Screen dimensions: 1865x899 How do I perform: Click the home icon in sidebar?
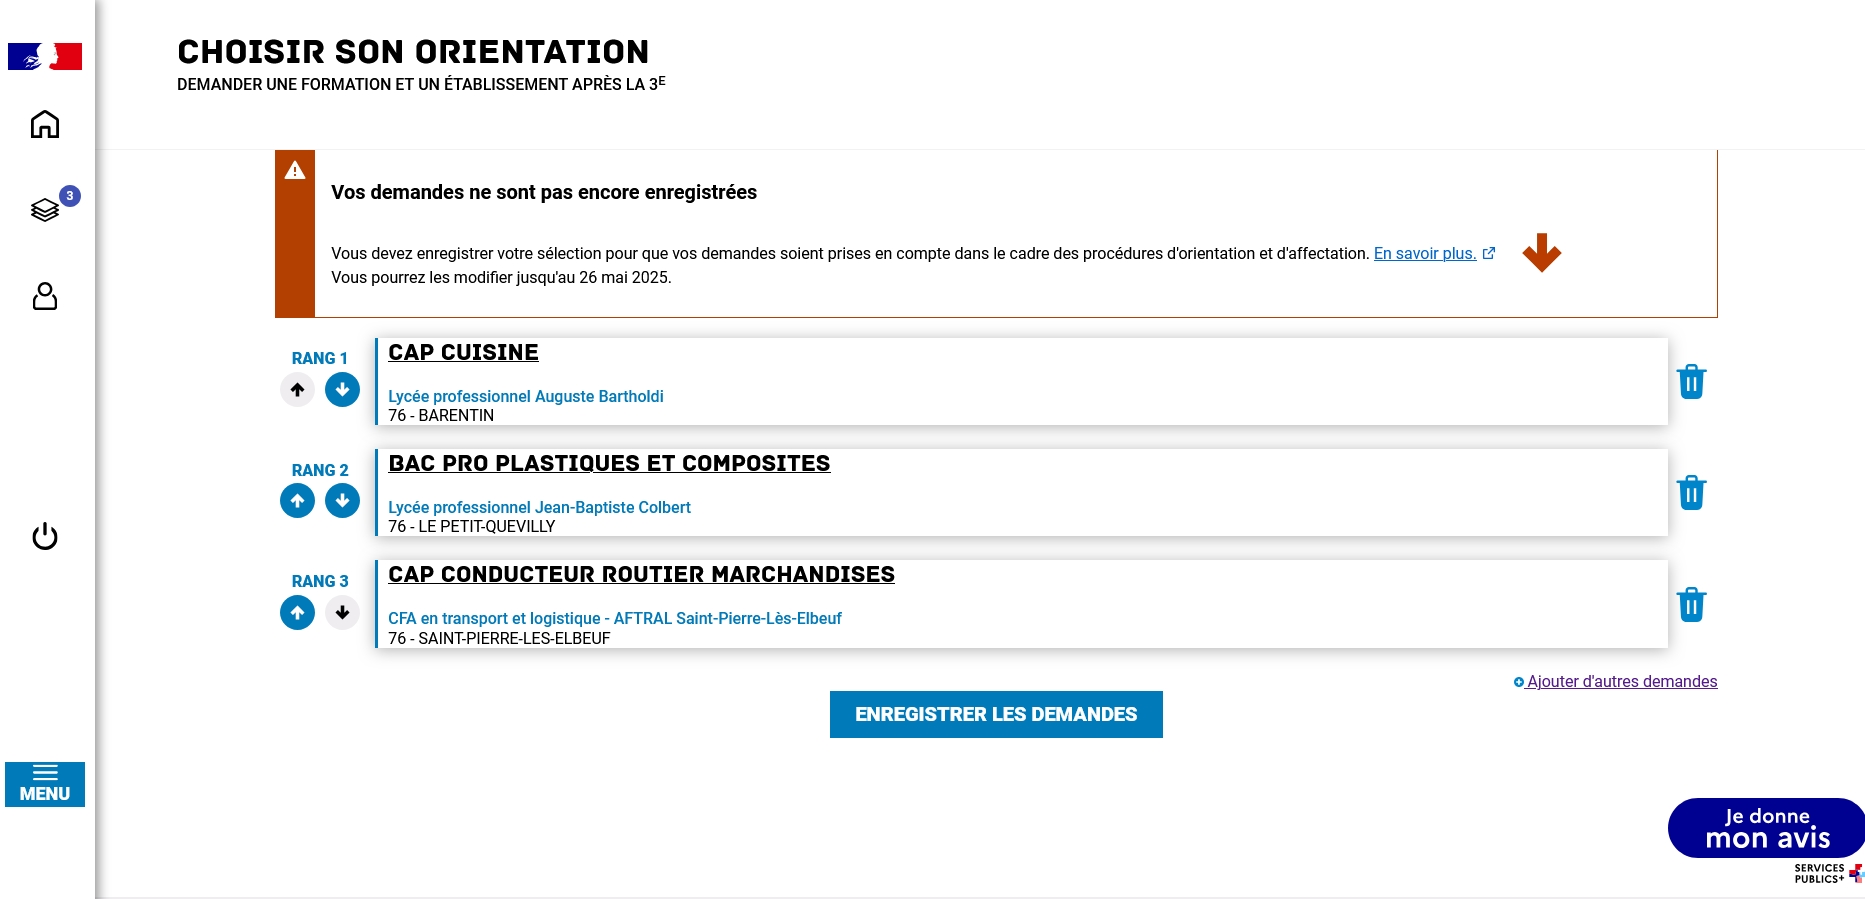pyautogui.click(x=45, y=125)
